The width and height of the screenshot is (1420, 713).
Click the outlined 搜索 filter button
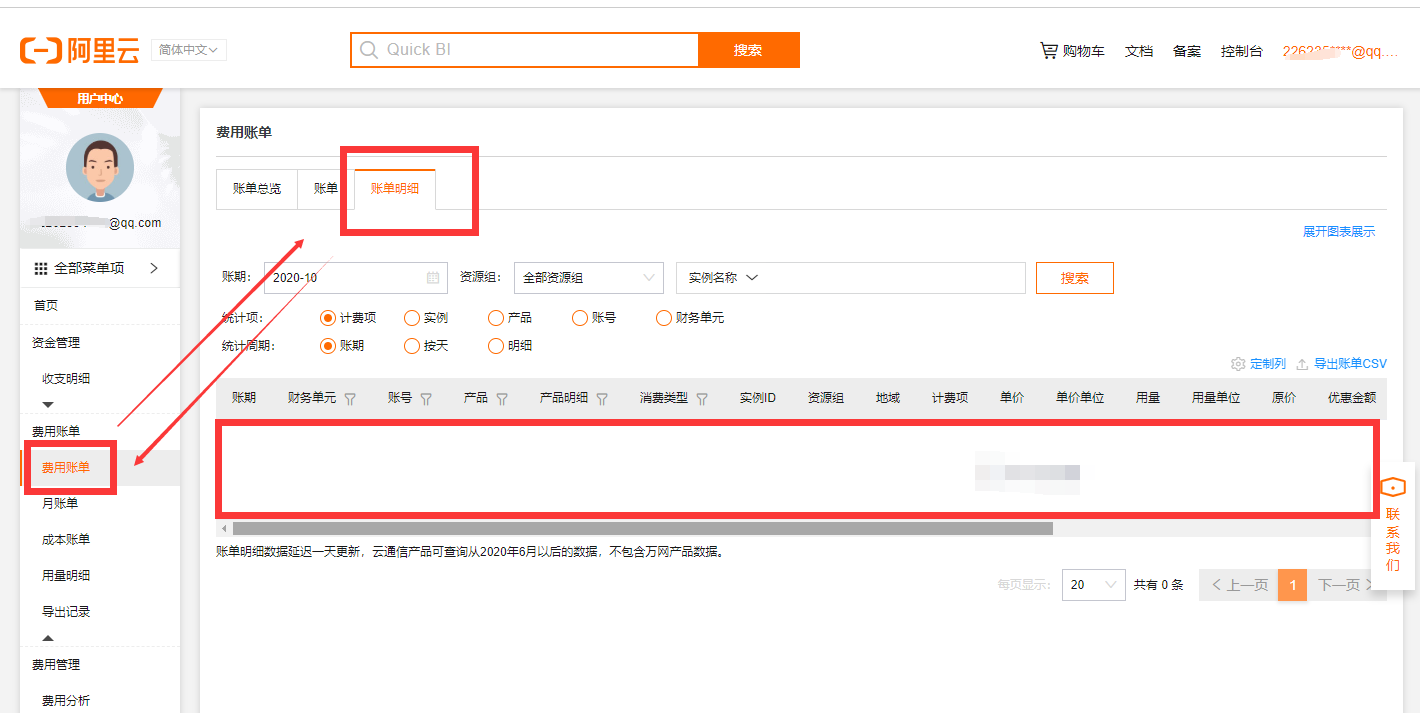click(1075, 278)
